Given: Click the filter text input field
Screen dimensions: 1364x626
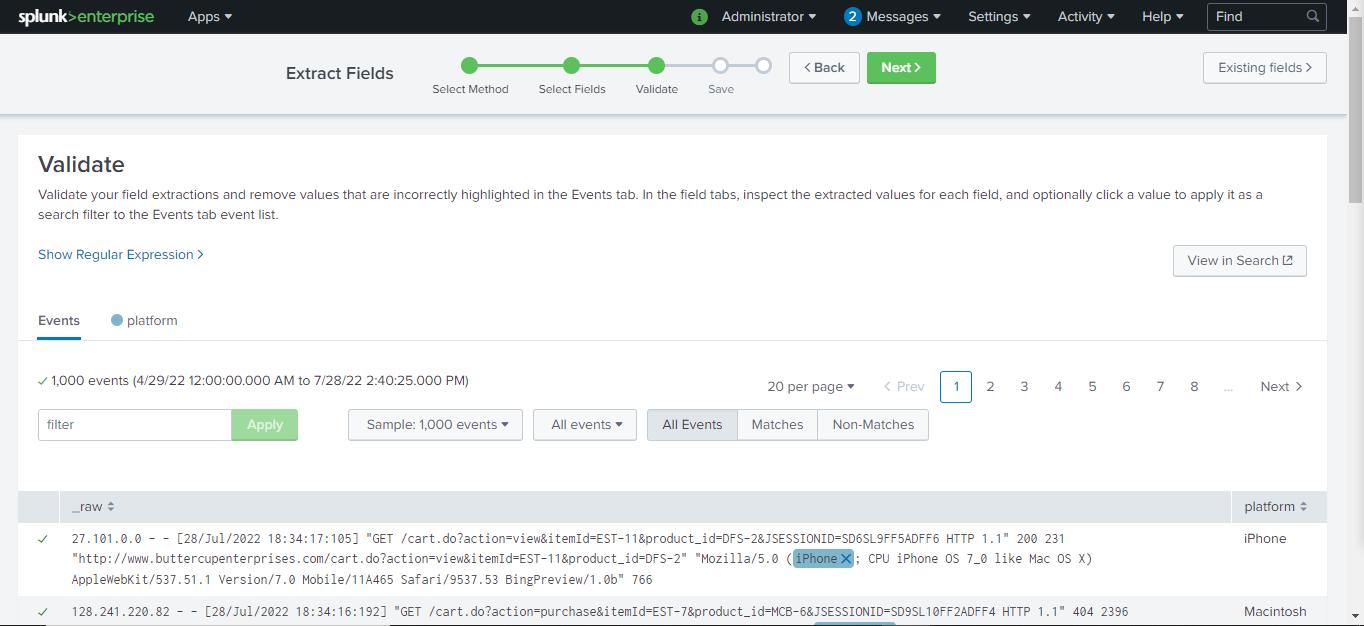Looking at the screenshot, I should [x=135, y=425].
